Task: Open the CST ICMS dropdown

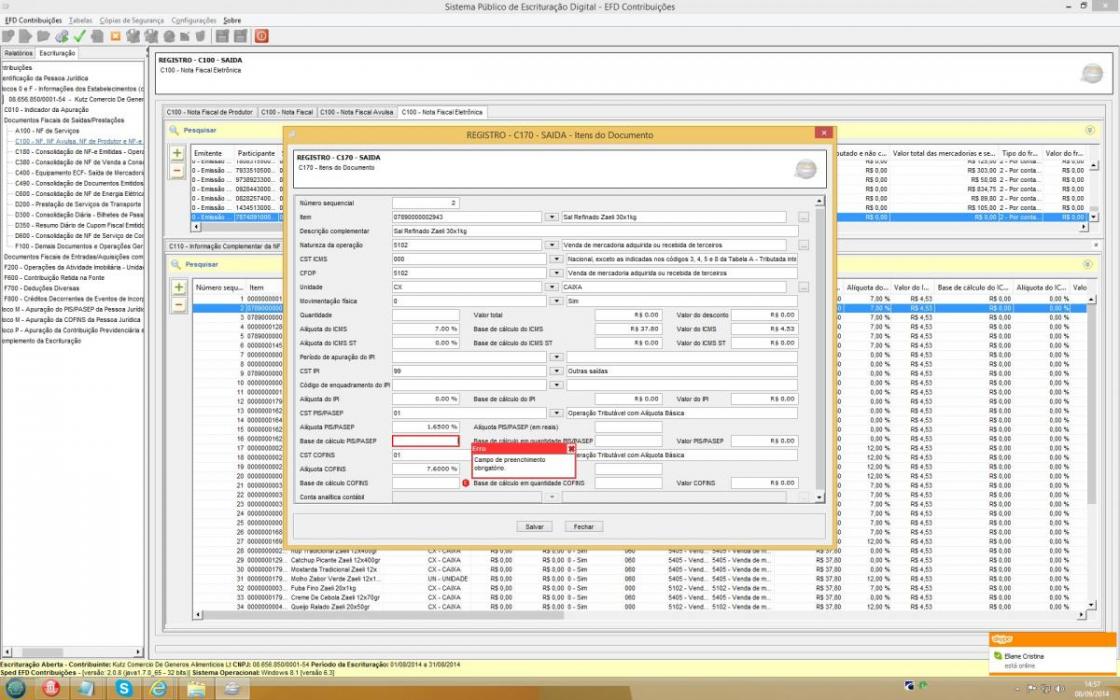Action: 556,259
